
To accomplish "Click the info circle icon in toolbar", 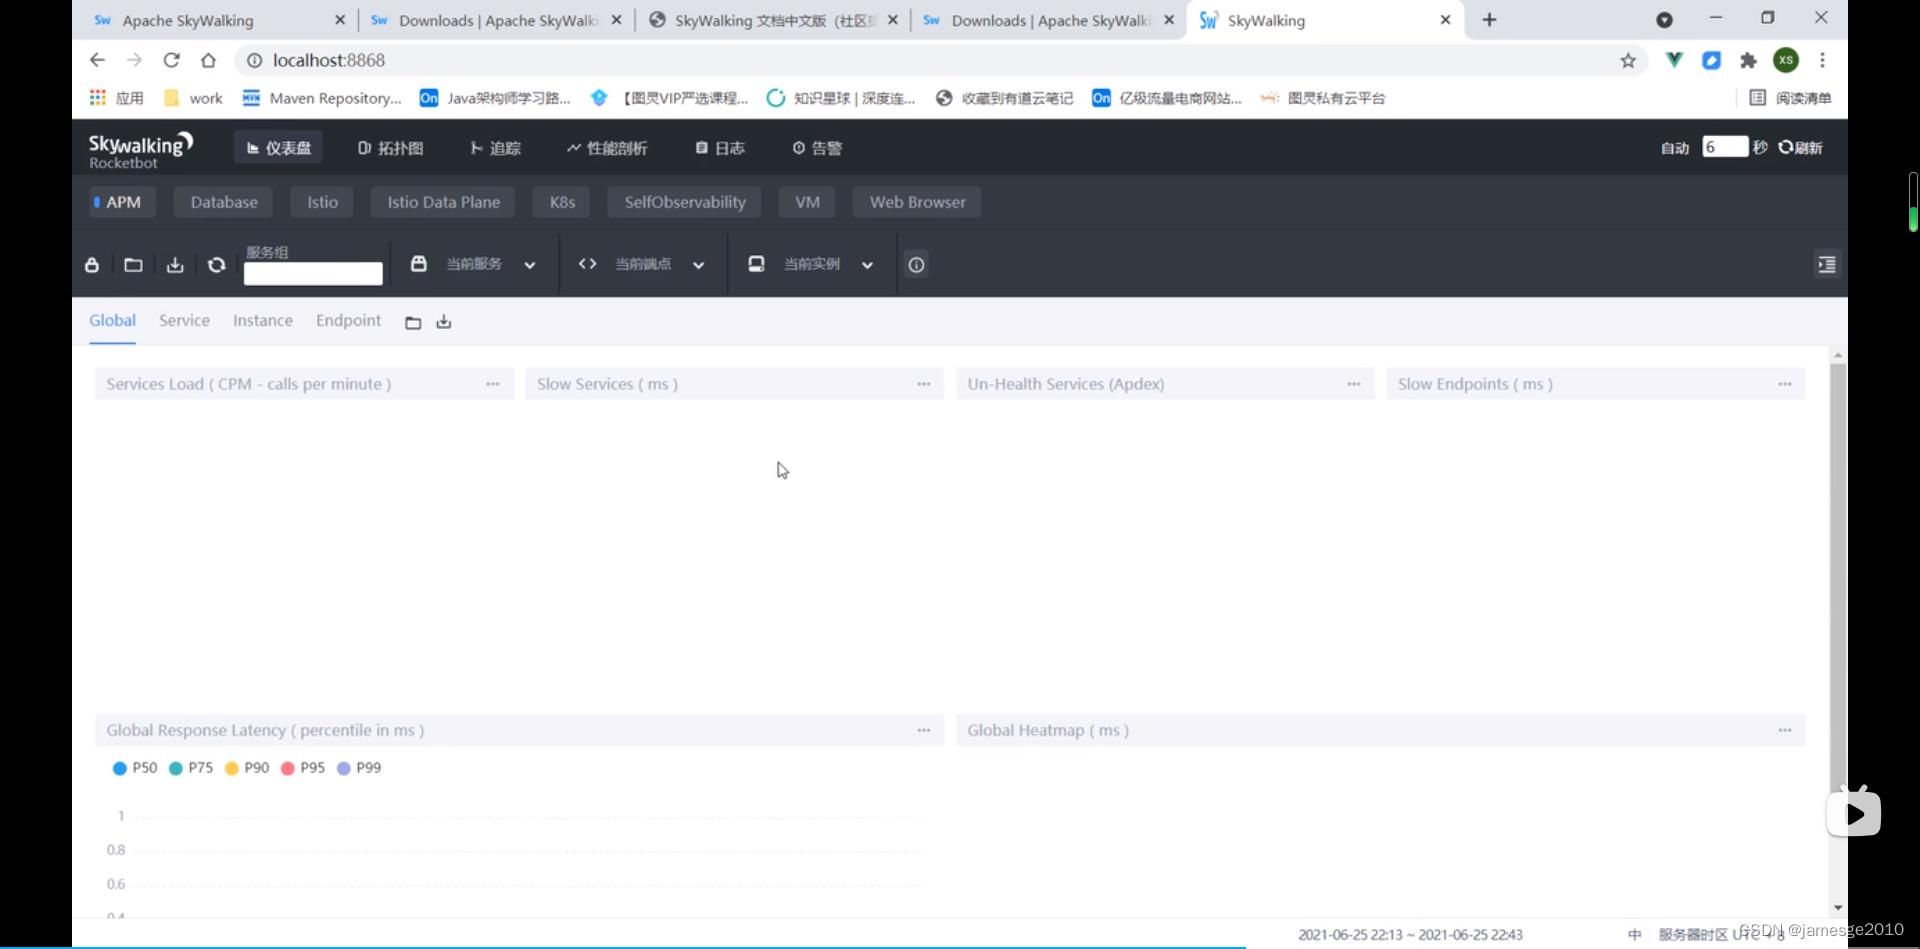I will (916, 265).
